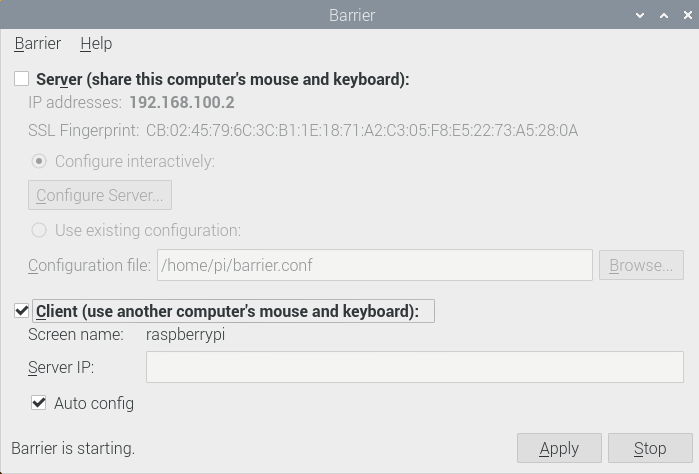Screen dimensions: 699x474
Task: Click the Browse... button
Action: click(641, 265)
